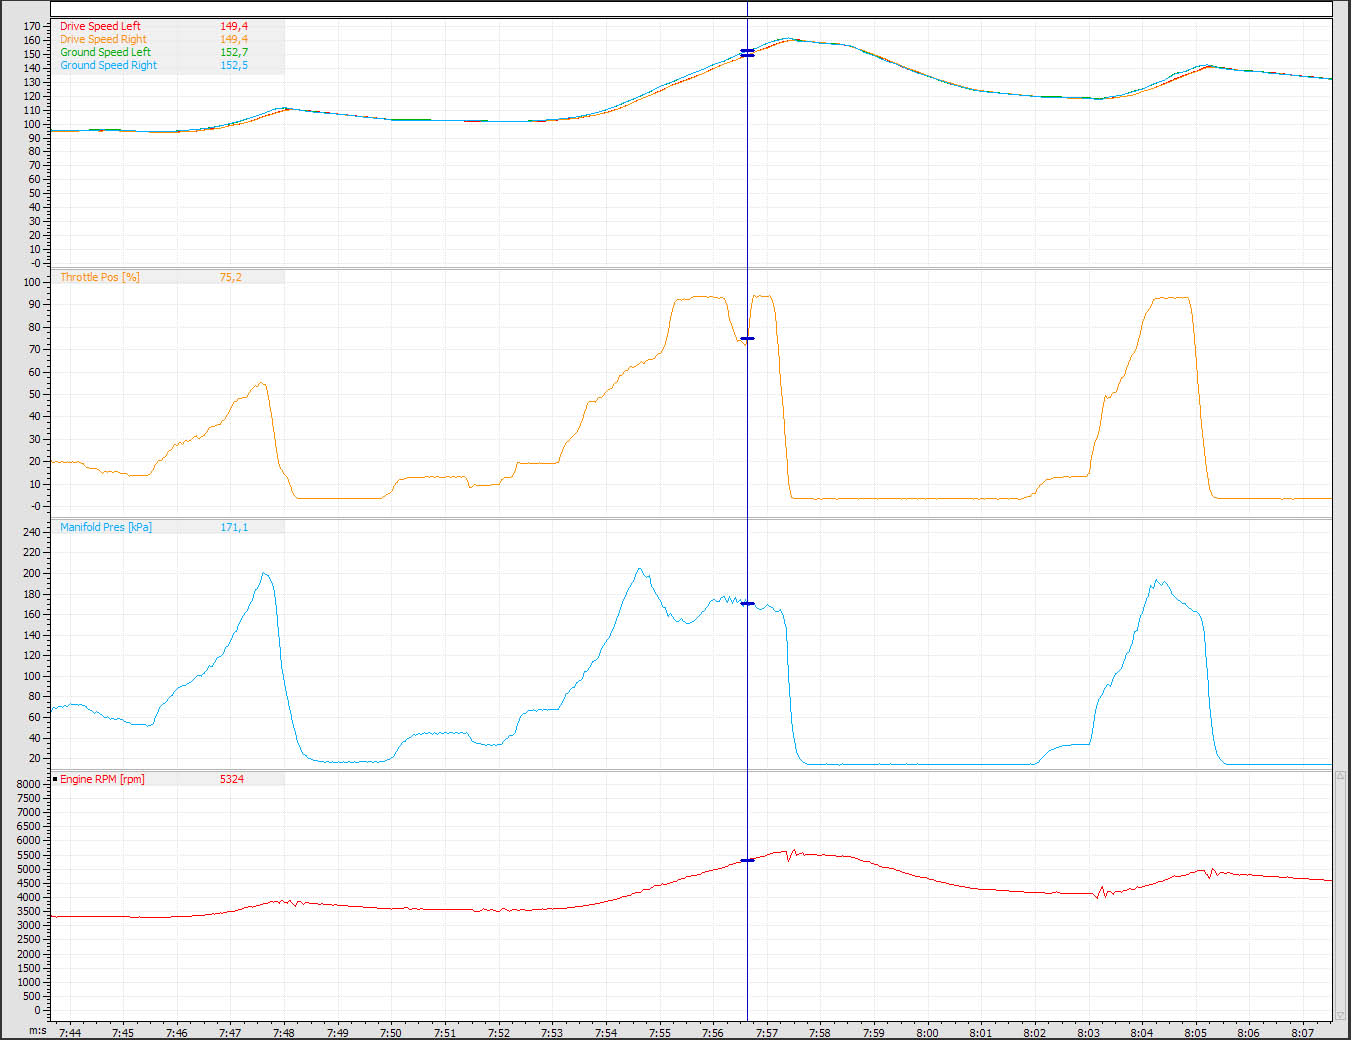Click the empty overview bar above the graphs
Viewport: 1352px width, 1040px height.
(690, 8)
